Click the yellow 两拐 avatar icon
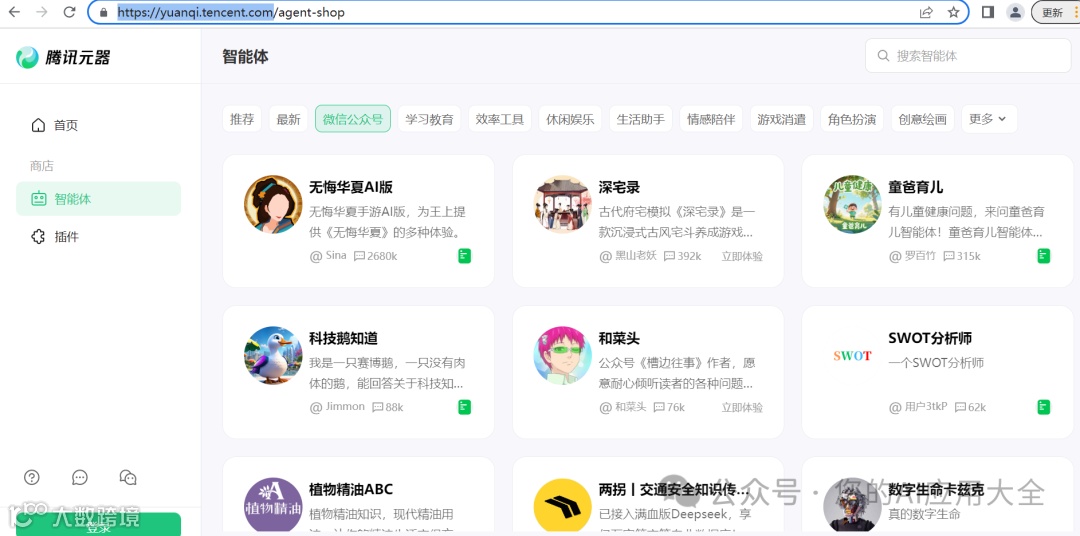This screenshot has width=1080, height=536. pos(563,505)
